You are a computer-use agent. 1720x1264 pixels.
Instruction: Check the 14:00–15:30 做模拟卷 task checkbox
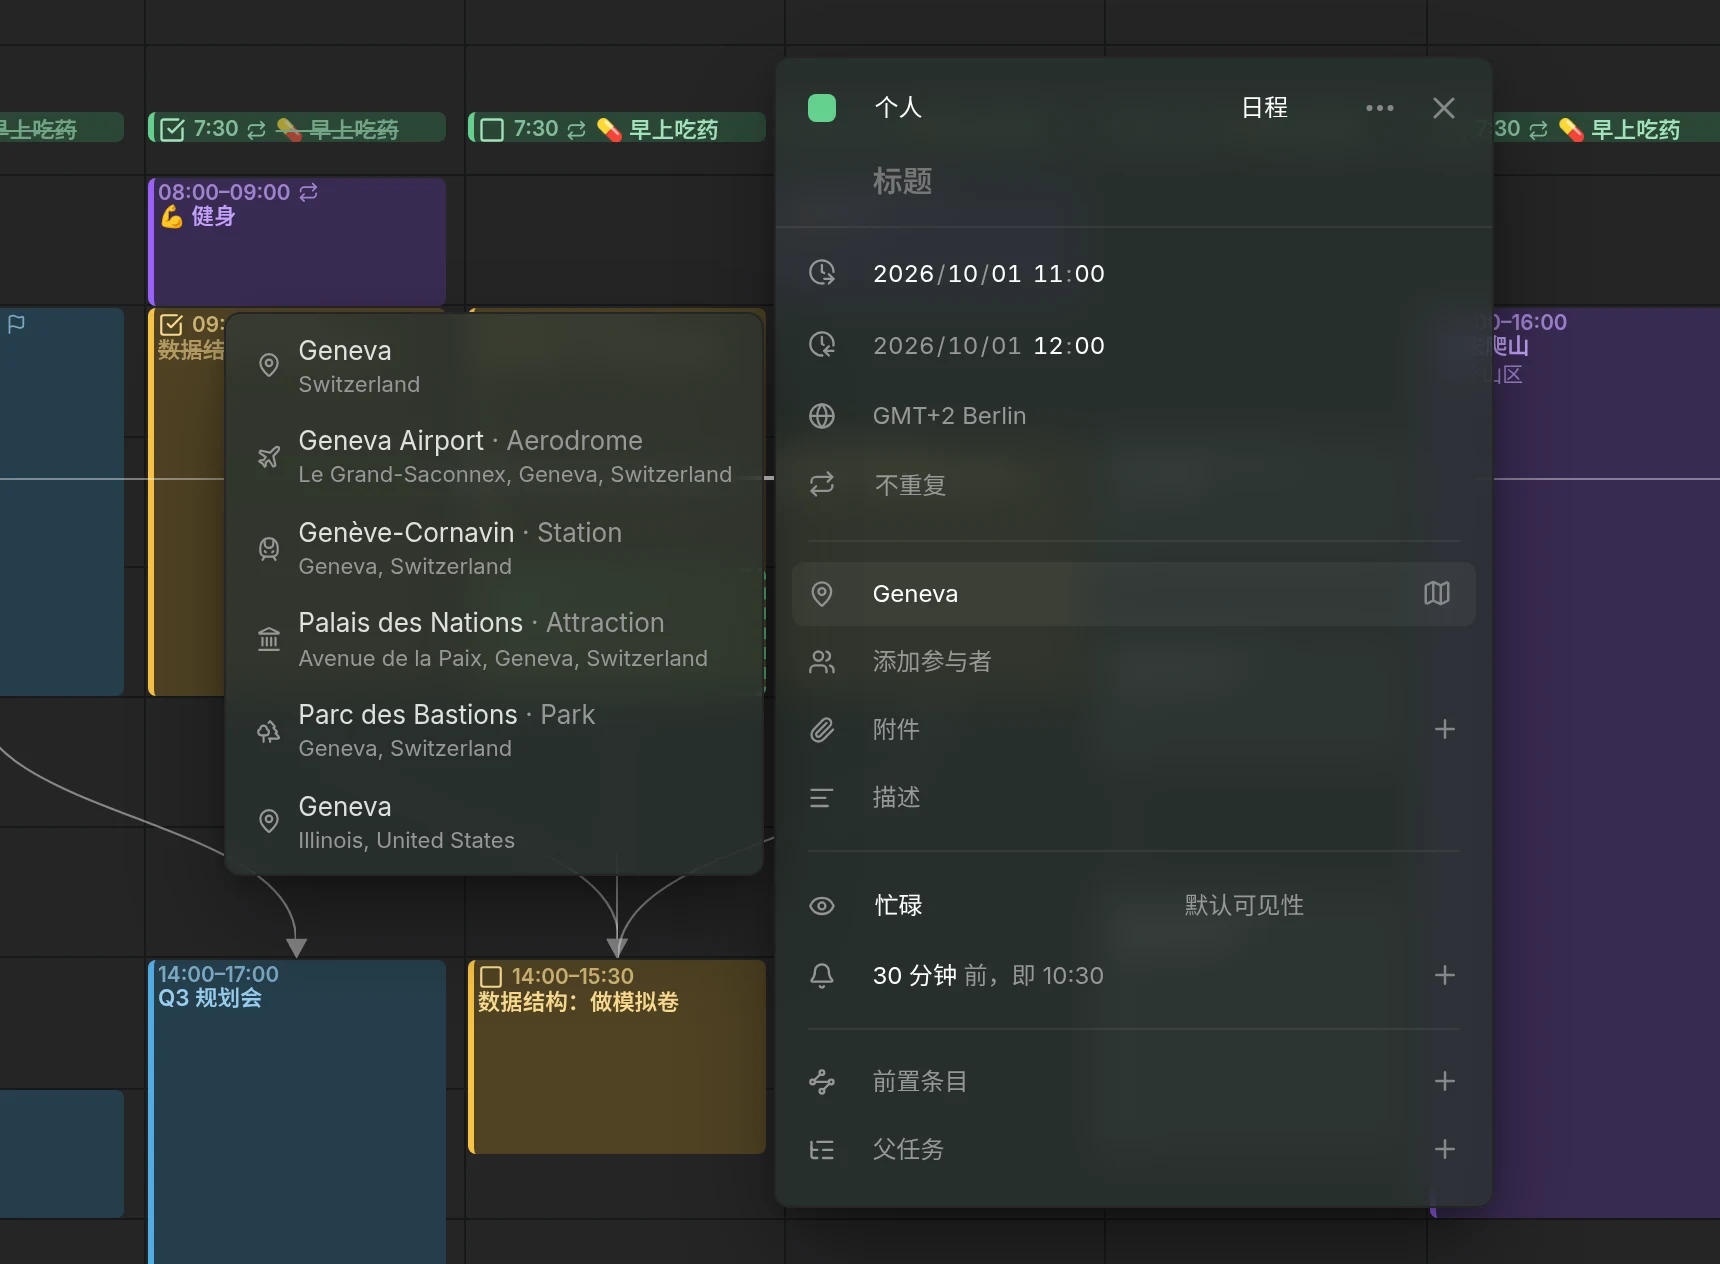pos(491,977)
